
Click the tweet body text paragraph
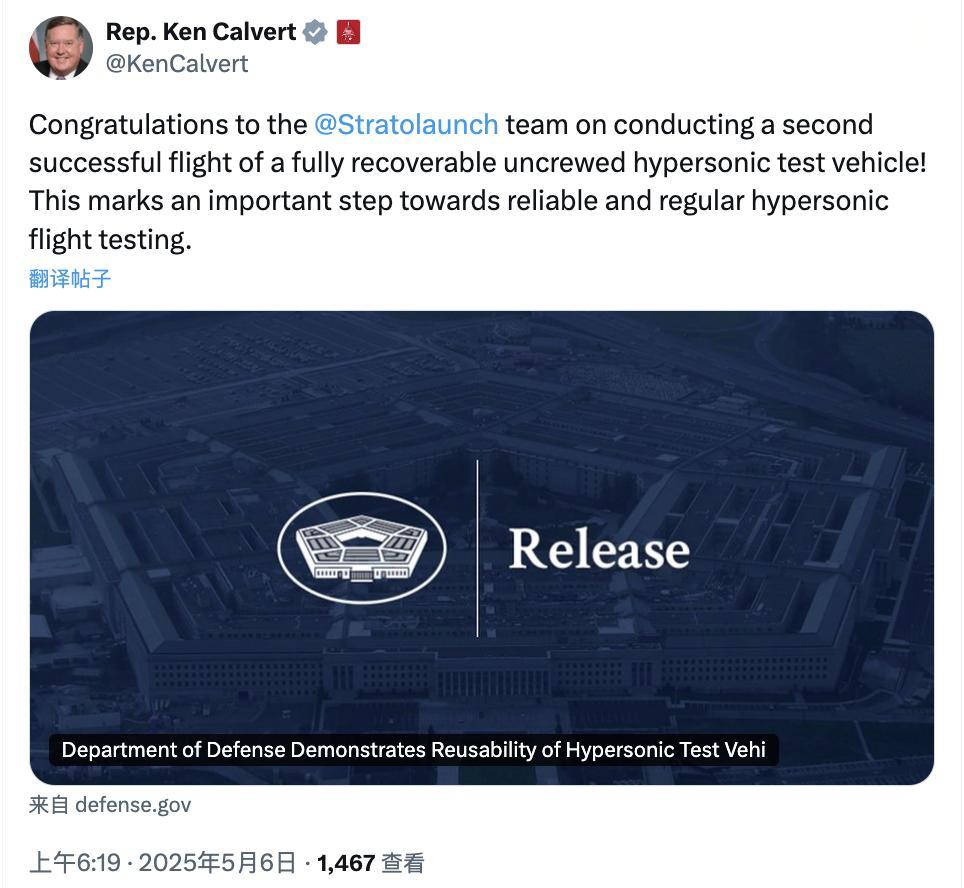point(478,182)
